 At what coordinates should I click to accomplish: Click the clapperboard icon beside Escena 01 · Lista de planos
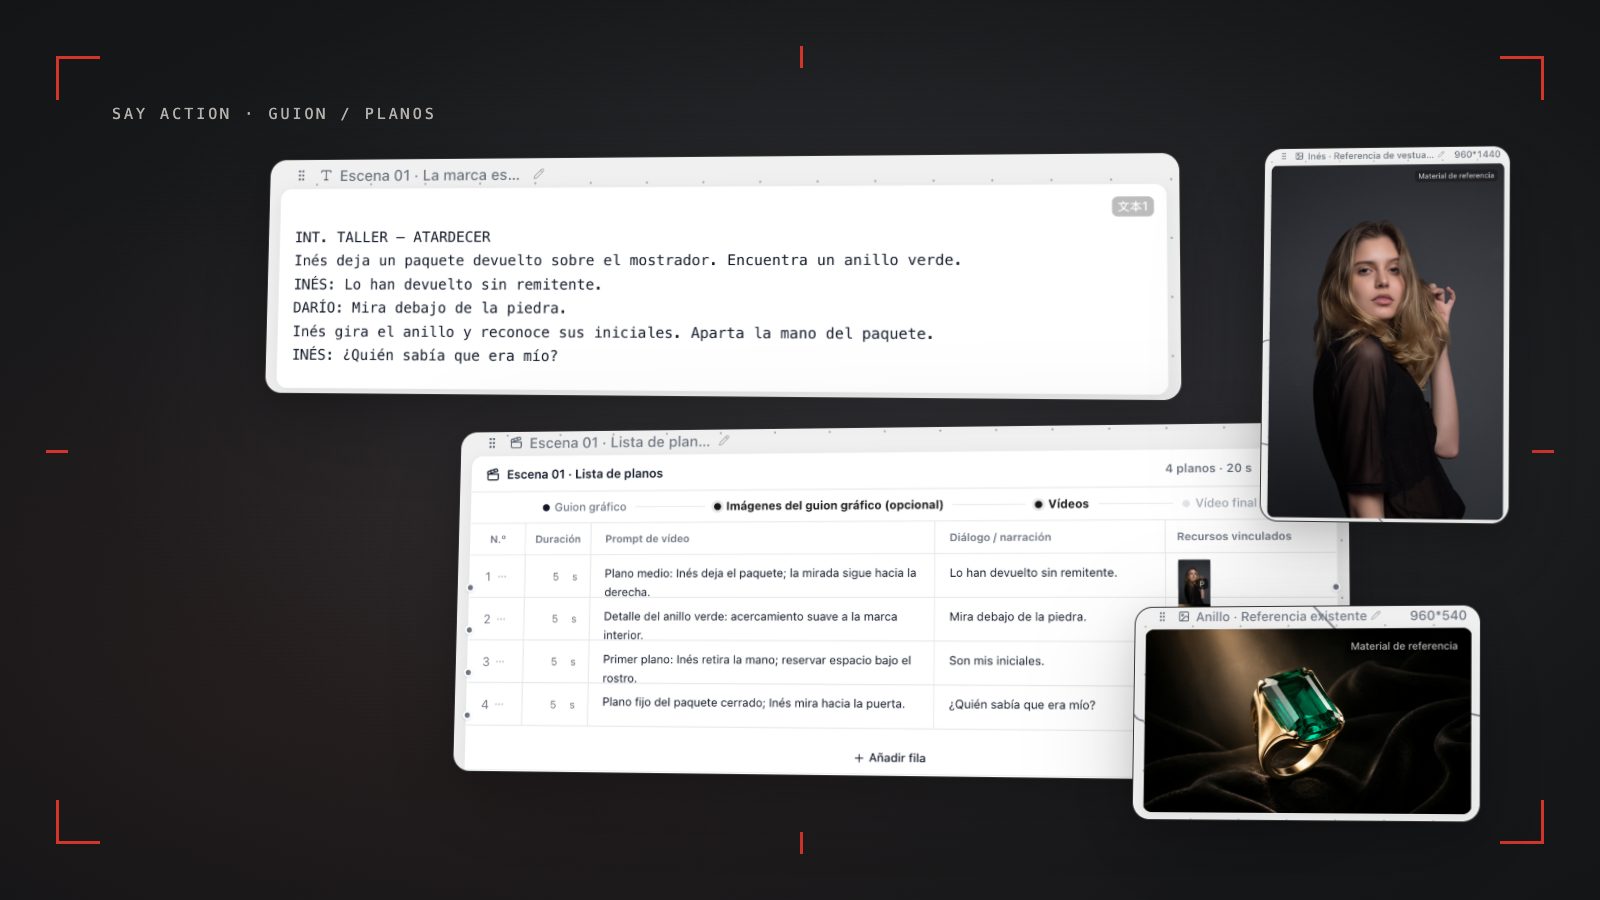493,474
